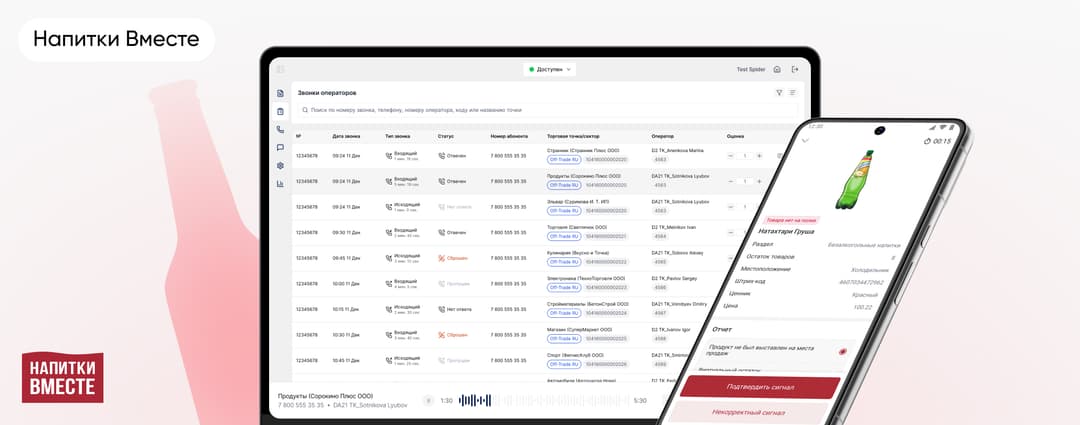
Task: Click Off-Trade RU tag in Магазин row
Action: (563, 338)
